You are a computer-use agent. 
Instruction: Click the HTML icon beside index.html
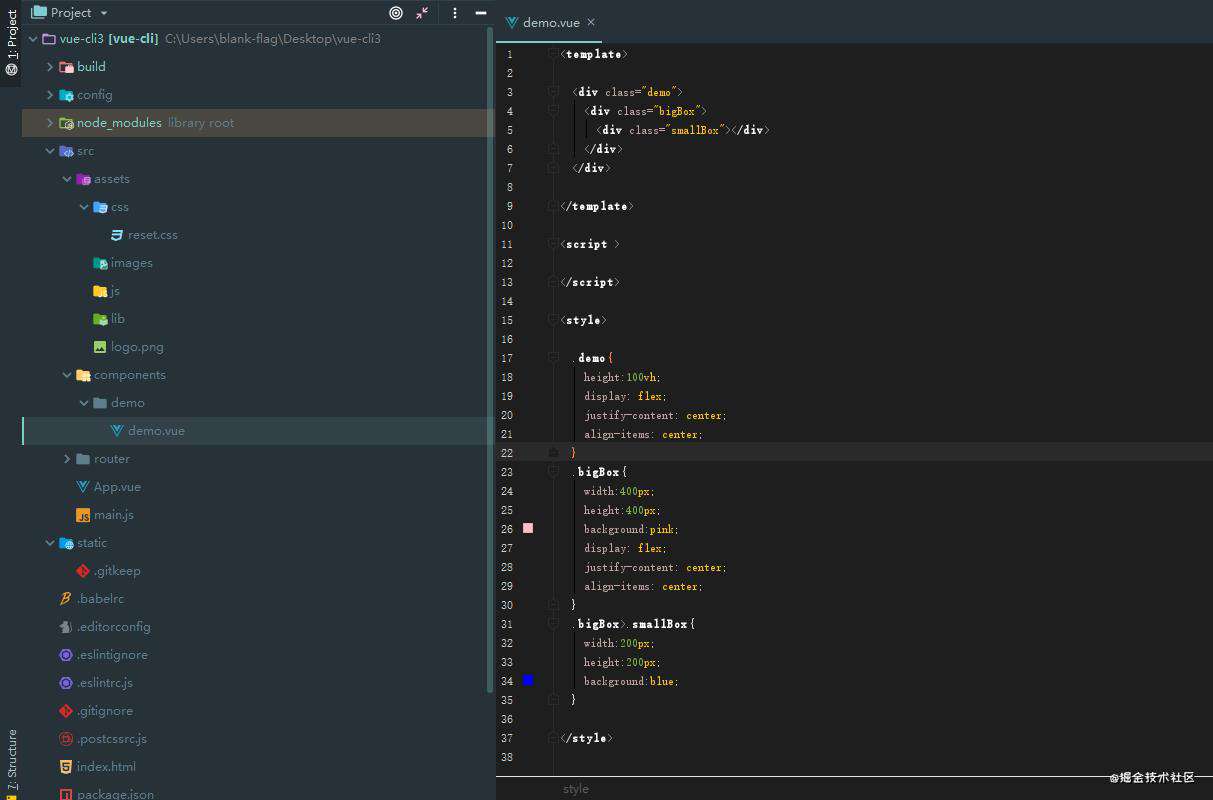(x=66, y=767)
